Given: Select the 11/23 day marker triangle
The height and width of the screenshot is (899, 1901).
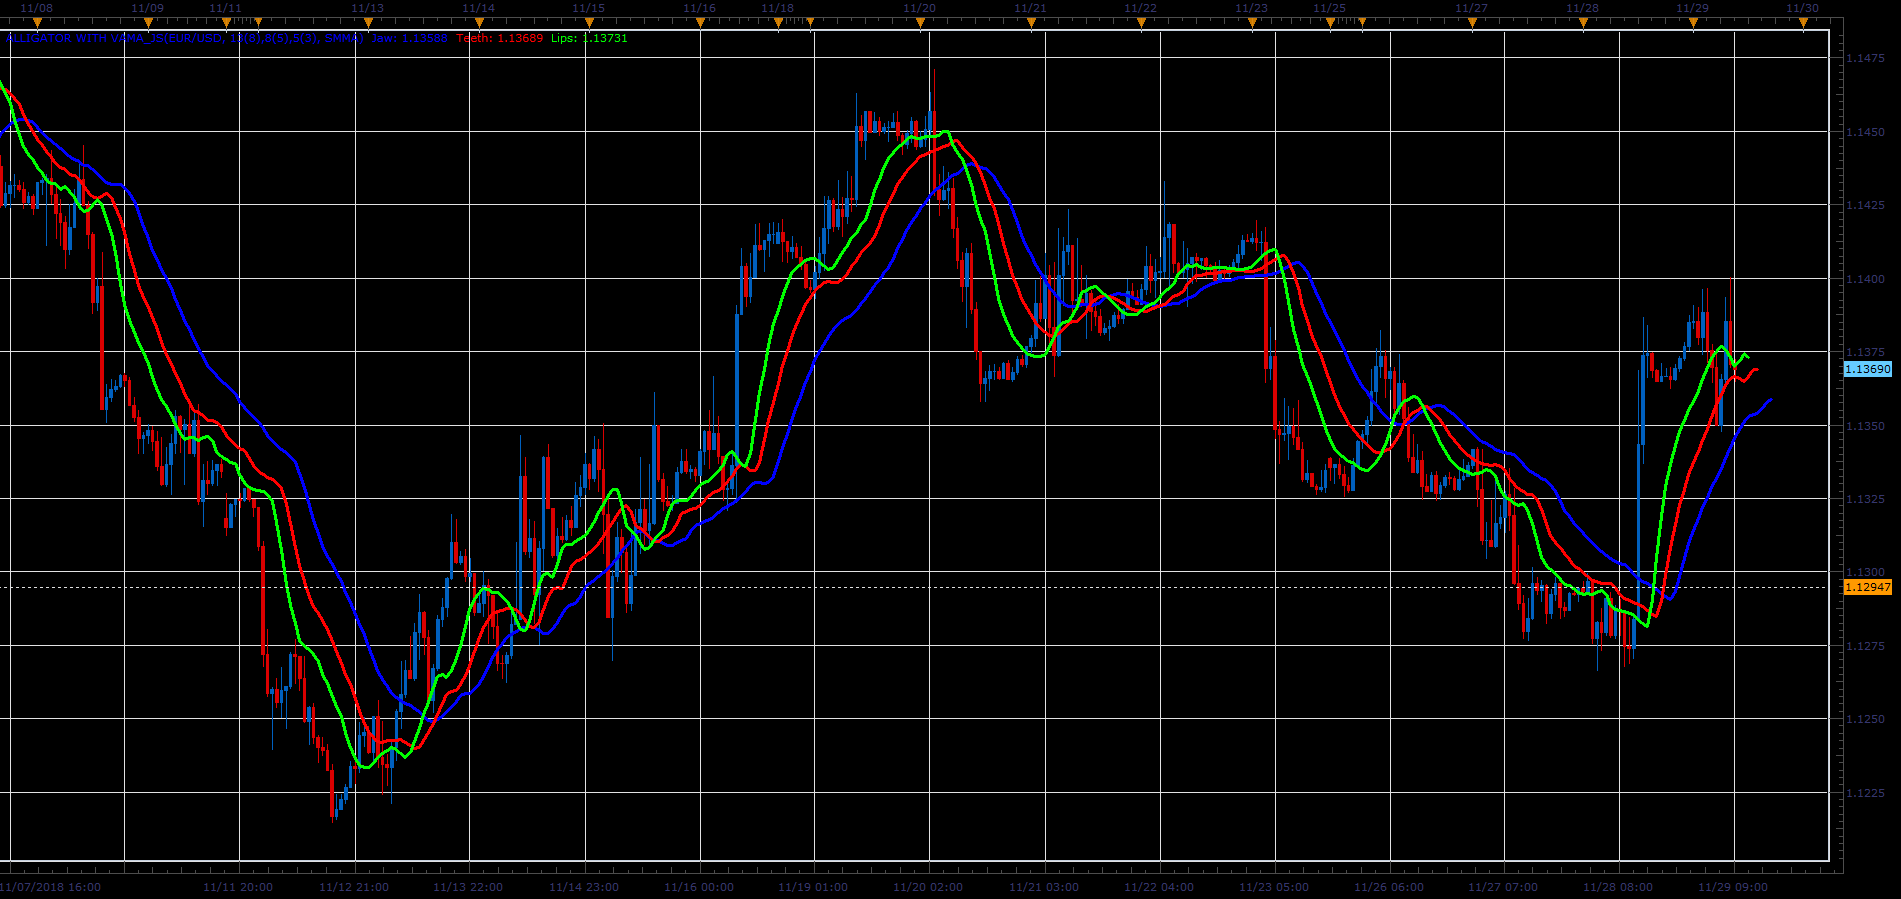Looking at the screenshot, I should pyautogui.click(x=1251, y=22).
